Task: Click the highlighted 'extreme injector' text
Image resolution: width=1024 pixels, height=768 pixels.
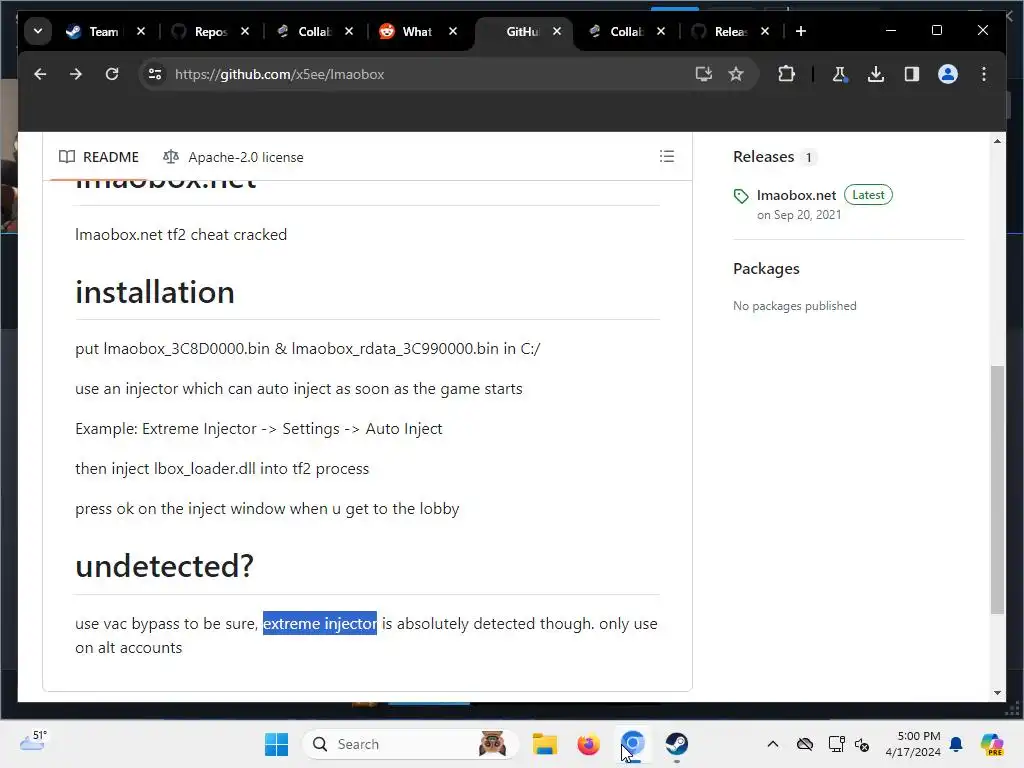Action: point(320,624)
